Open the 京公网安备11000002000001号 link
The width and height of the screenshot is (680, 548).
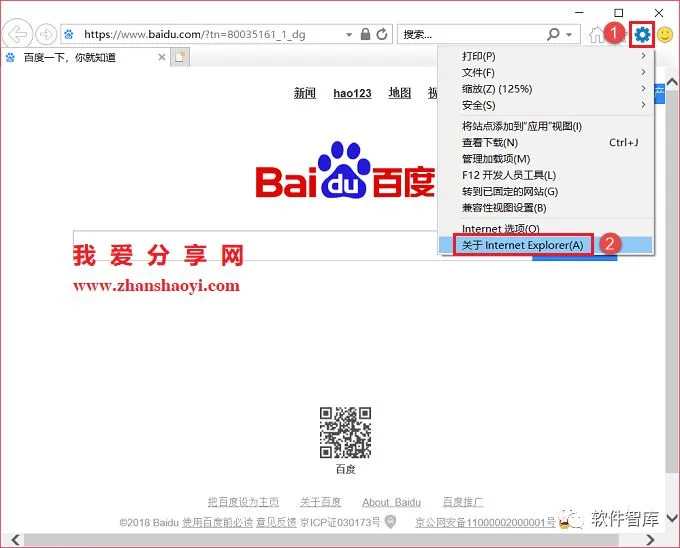[x=485, y=522]
